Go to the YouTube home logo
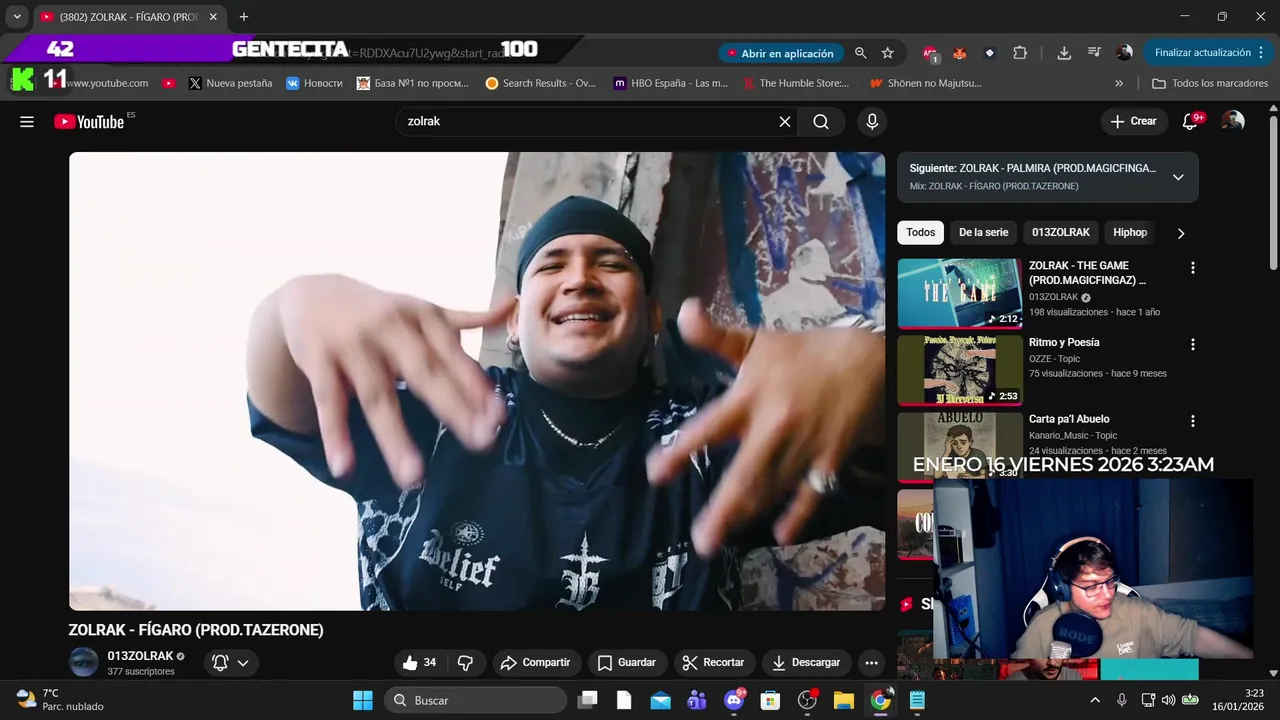 (89, 122)
